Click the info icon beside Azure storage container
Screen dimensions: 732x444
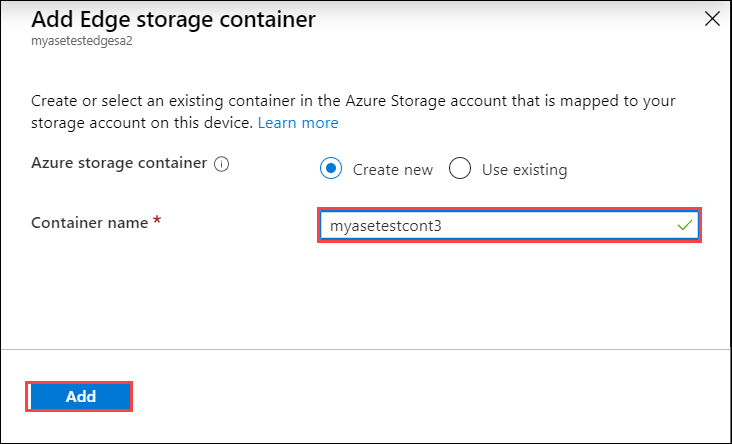(222, 164)
